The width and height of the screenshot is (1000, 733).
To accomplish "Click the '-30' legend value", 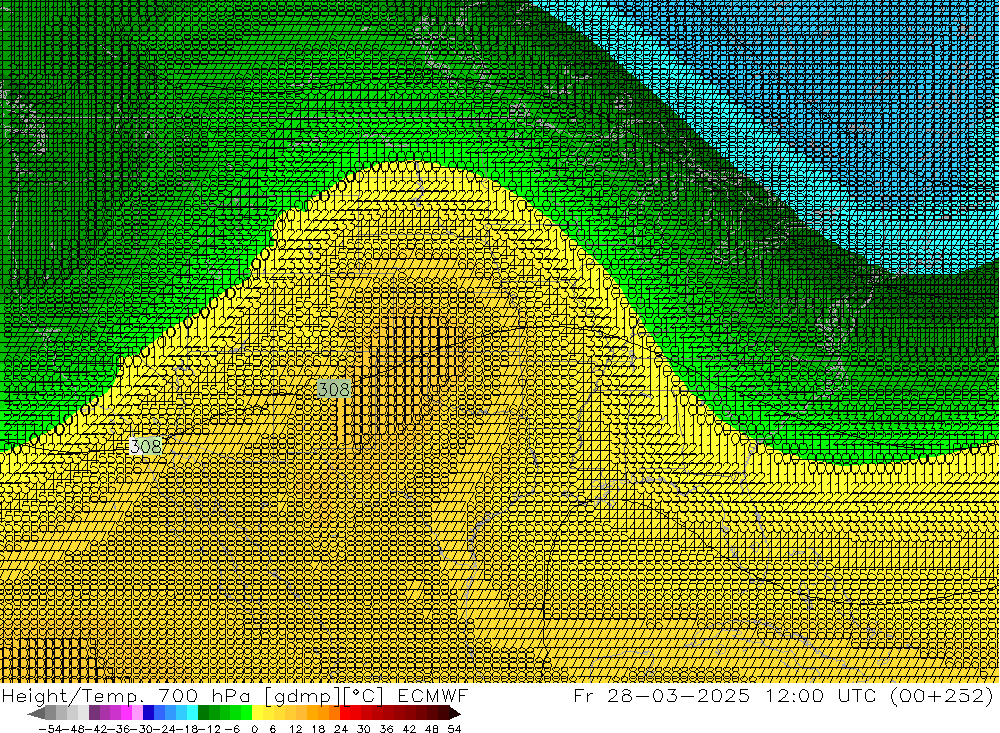I will coord(142,729).
